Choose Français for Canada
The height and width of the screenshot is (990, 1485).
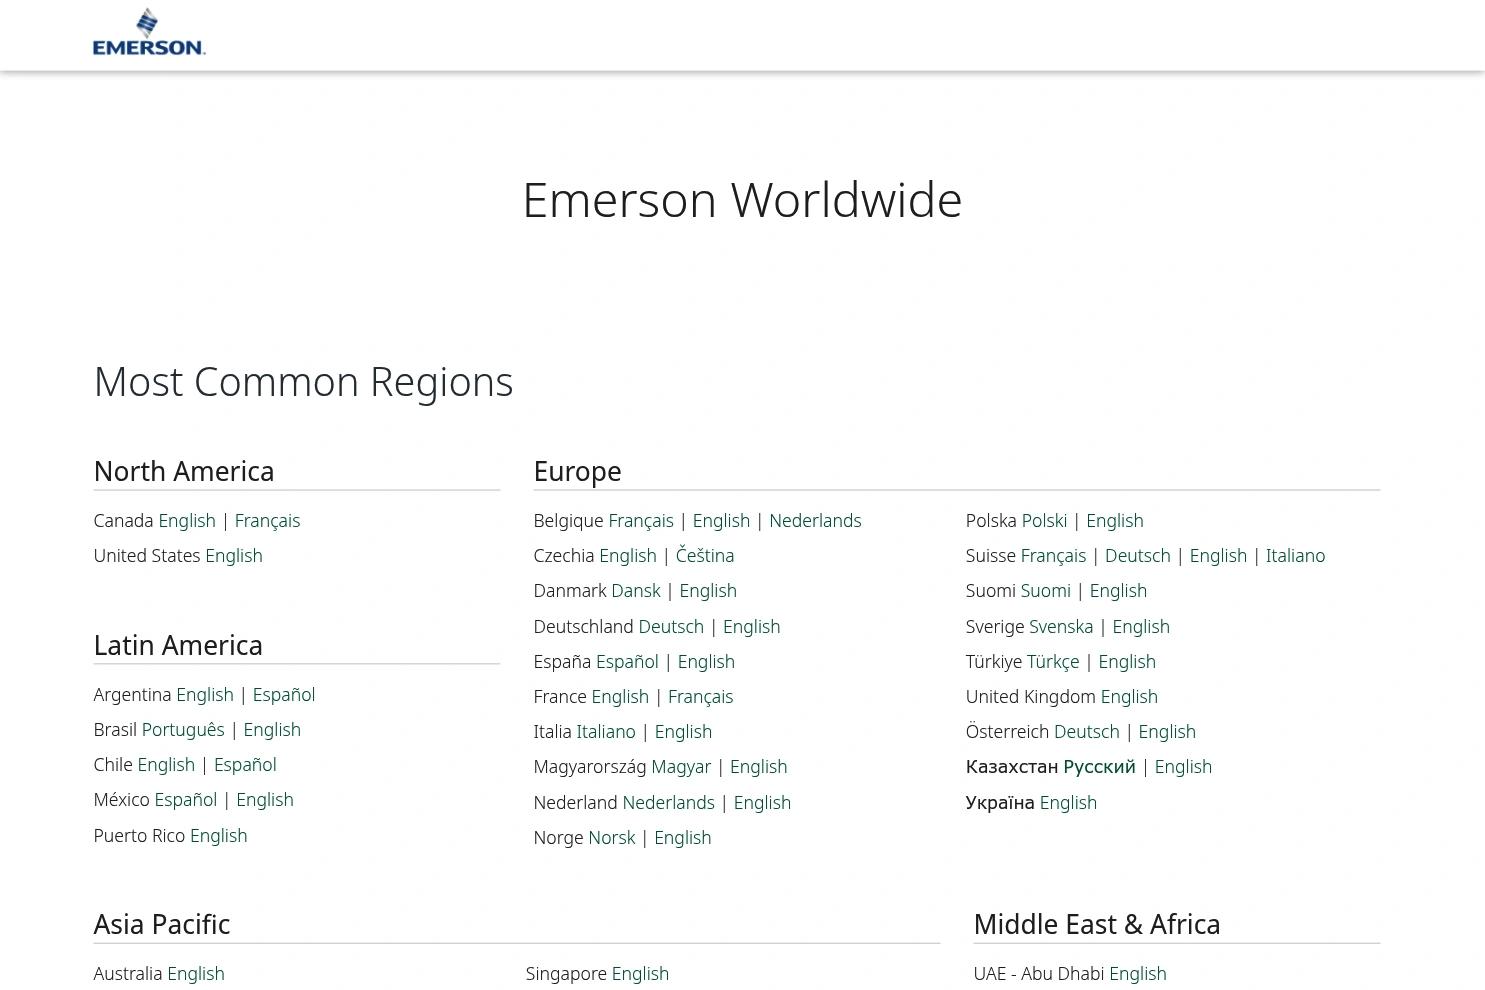(267, 520)
